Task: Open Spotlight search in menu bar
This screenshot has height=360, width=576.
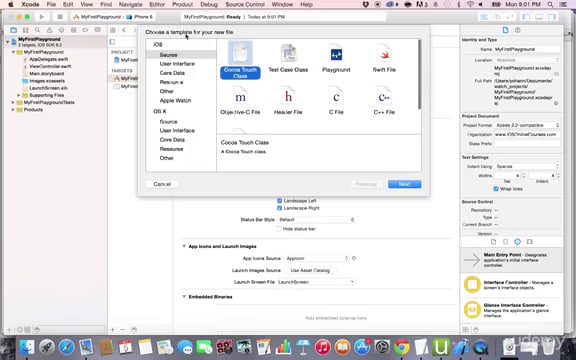Action: [x=550, y=4]
